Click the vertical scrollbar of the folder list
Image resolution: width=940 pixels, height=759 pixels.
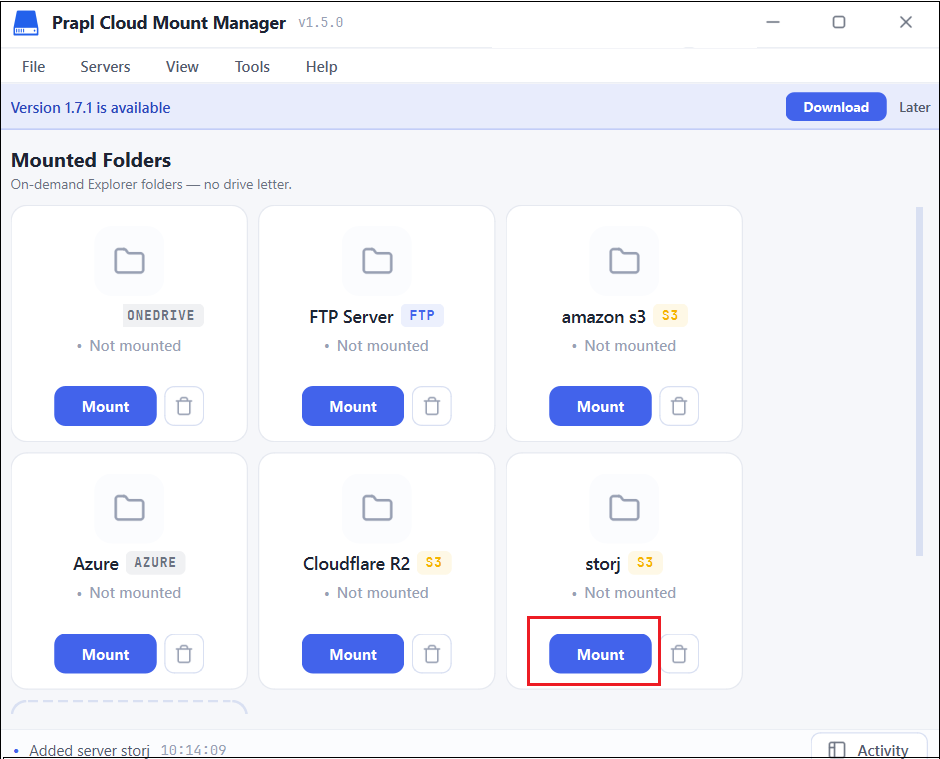coord(919,381)
